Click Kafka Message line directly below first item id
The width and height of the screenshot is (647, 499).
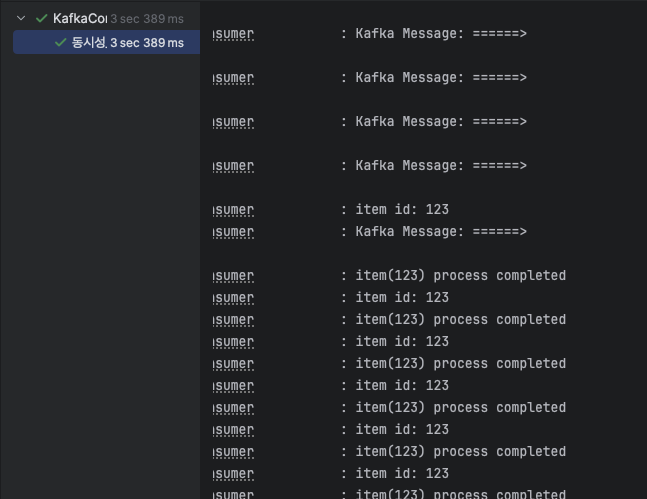440,232
